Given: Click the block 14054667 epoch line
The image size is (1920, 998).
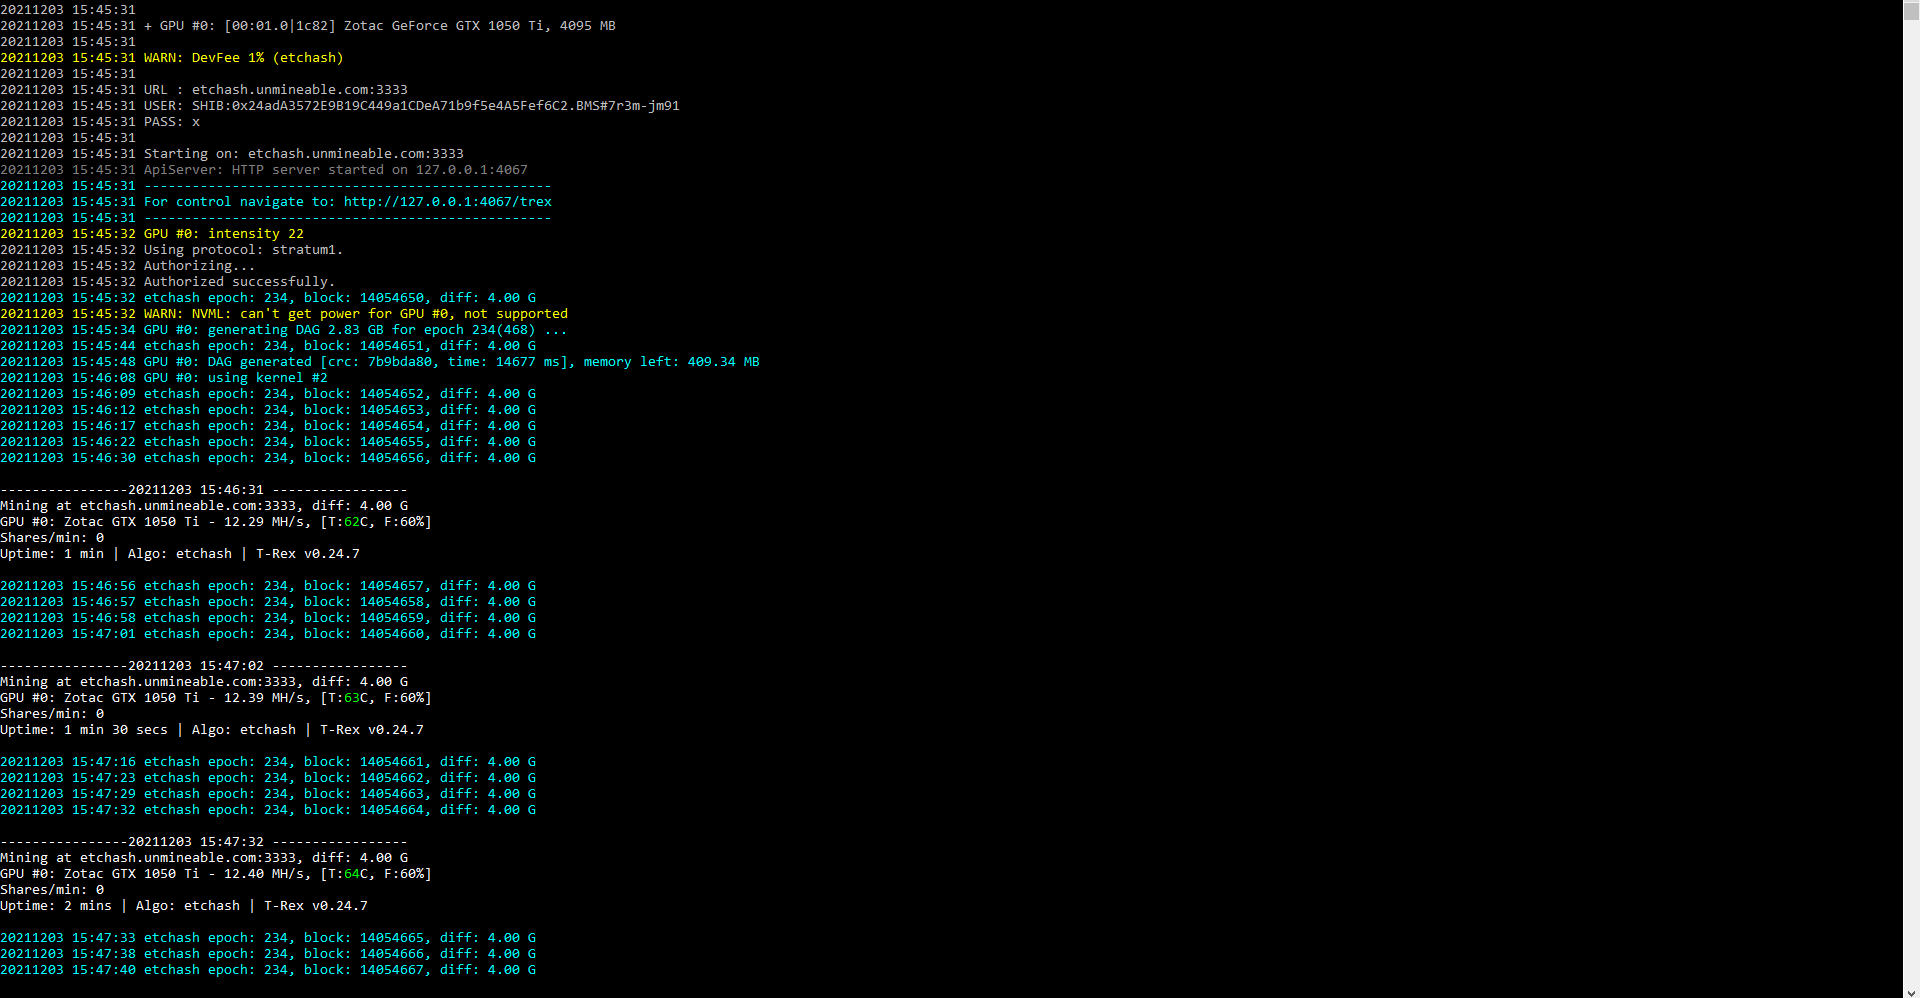Looking at the screenshot, I should 268,970.
